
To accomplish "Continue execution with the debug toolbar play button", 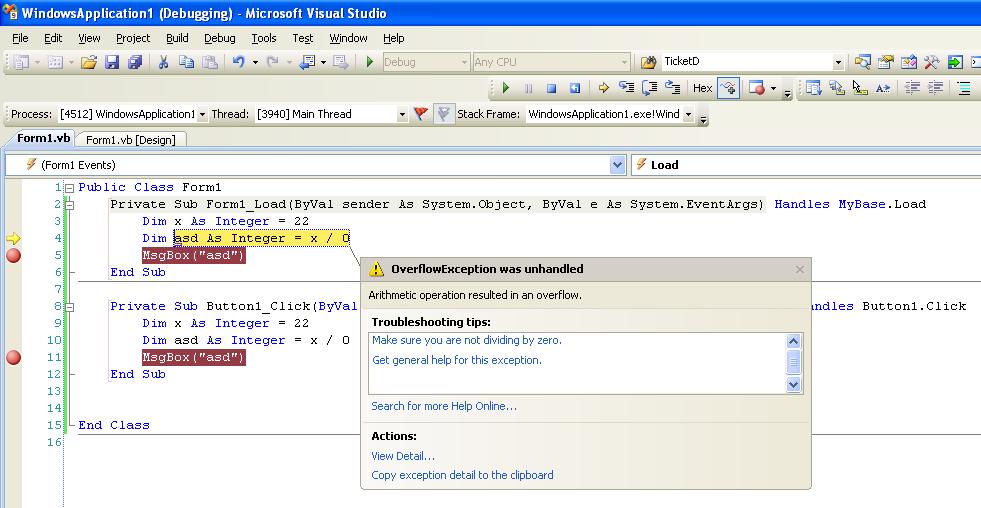I will [506, 88].
